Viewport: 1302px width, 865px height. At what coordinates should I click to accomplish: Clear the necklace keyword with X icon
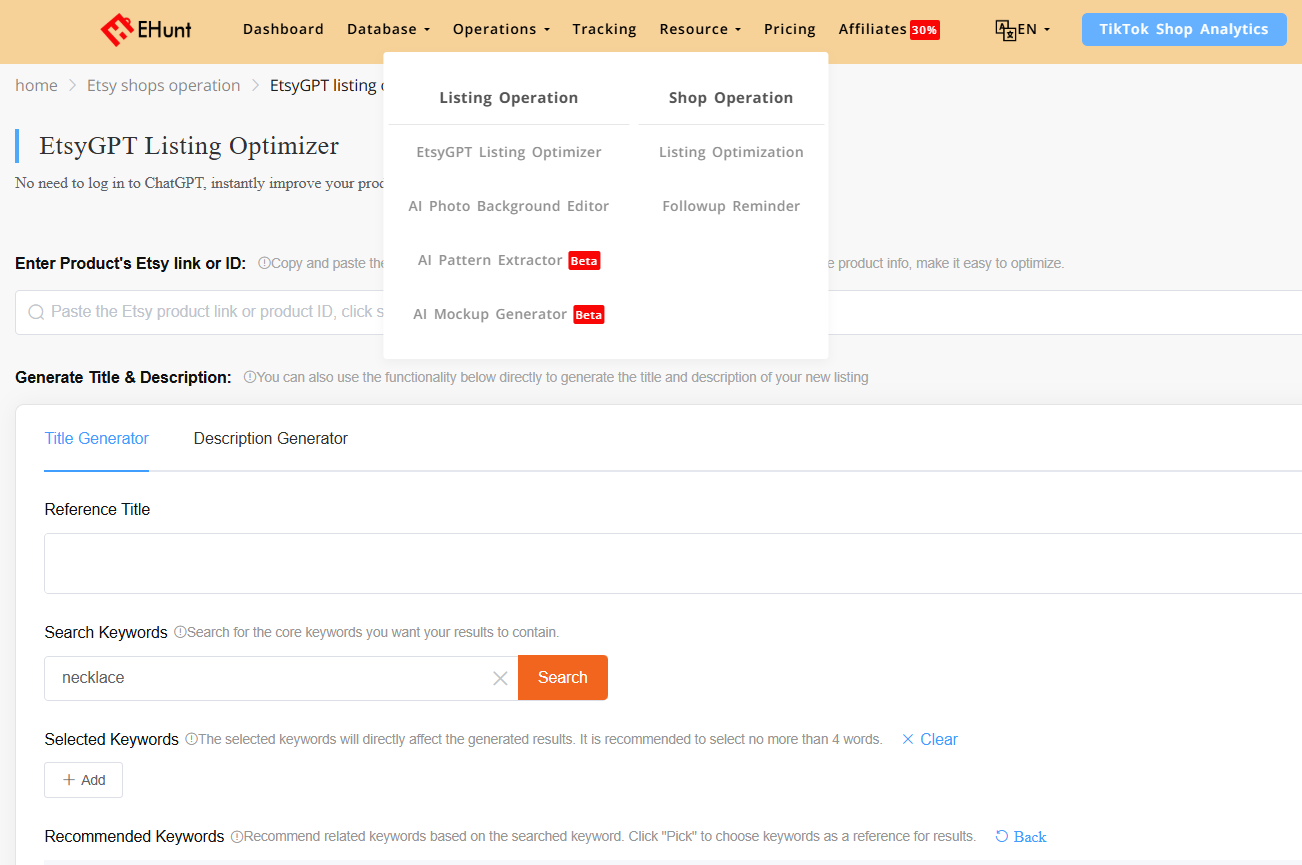pos(500,679)
